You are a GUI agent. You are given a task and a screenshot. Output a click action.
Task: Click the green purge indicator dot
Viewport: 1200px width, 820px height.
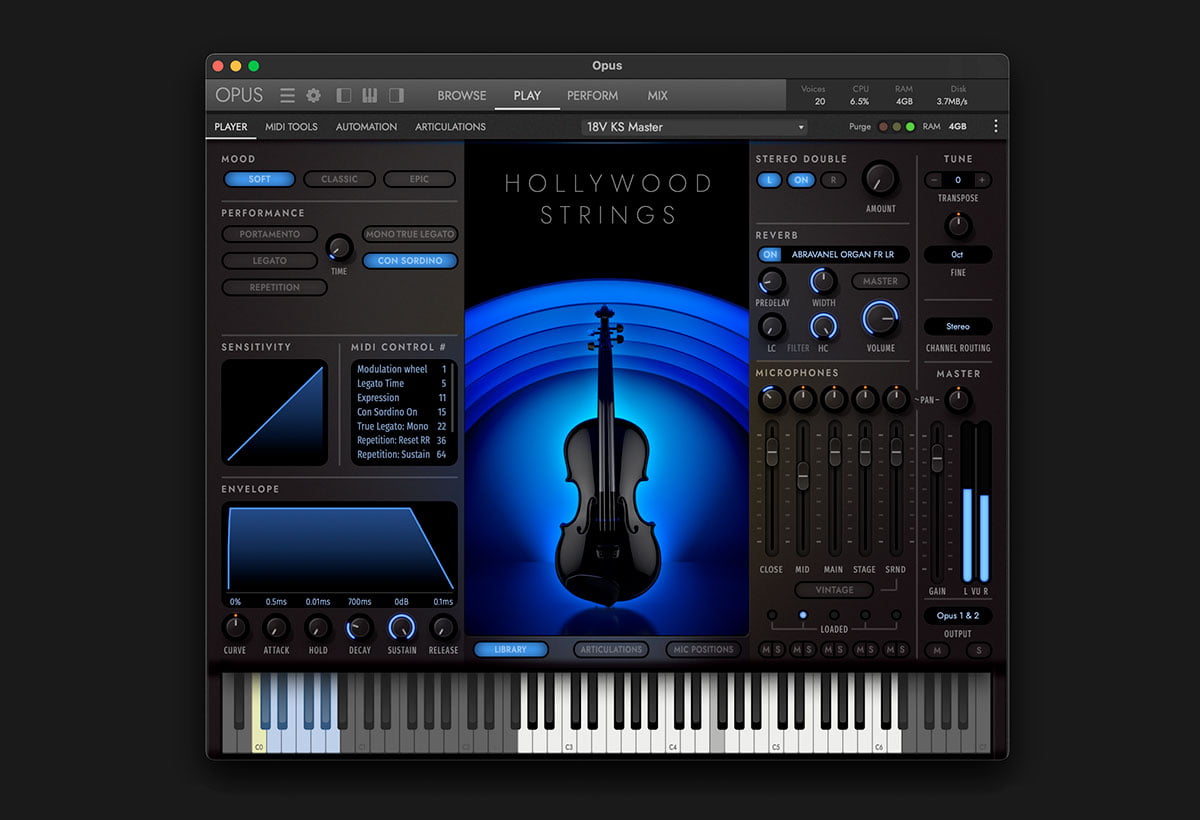tap(910, 127)
